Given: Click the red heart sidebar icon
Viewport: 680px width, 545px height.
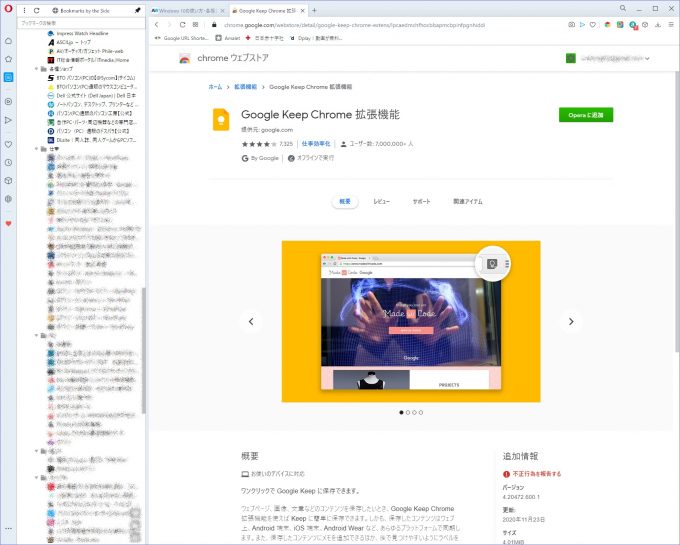Looking at the screenshot, I should pos(8,224).
